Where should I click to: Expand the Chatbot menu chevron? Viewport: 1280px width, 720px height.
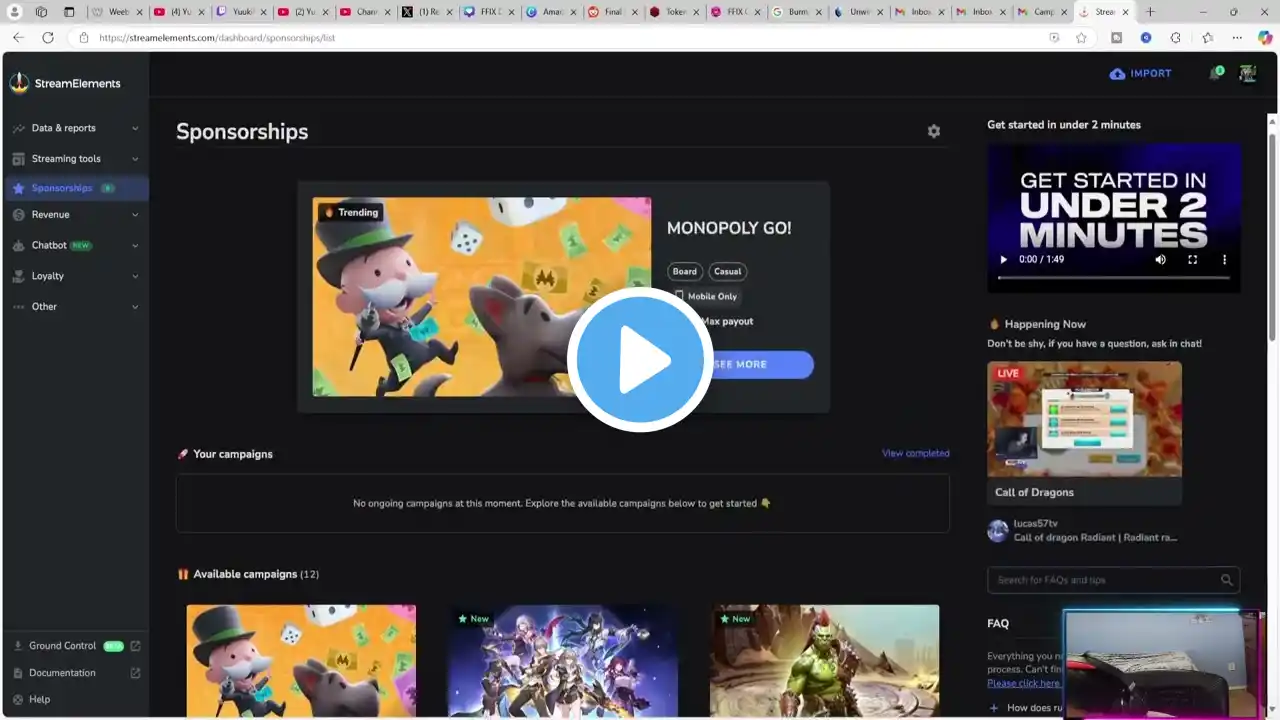coord(135,246)
